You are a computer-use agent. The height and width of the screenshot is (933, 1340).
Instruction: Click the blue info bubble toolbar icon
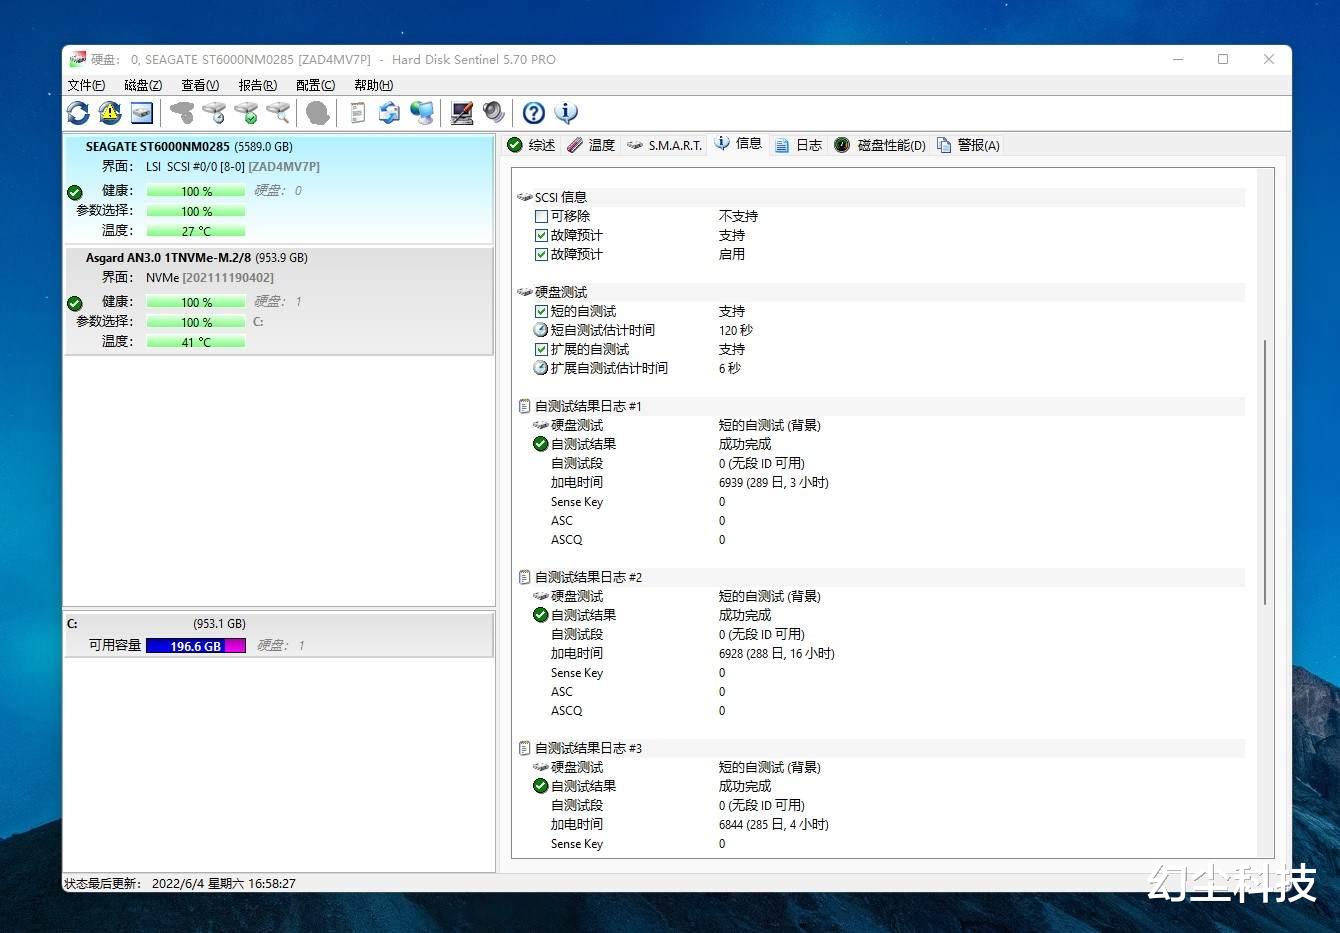click(x=566, y=113)
